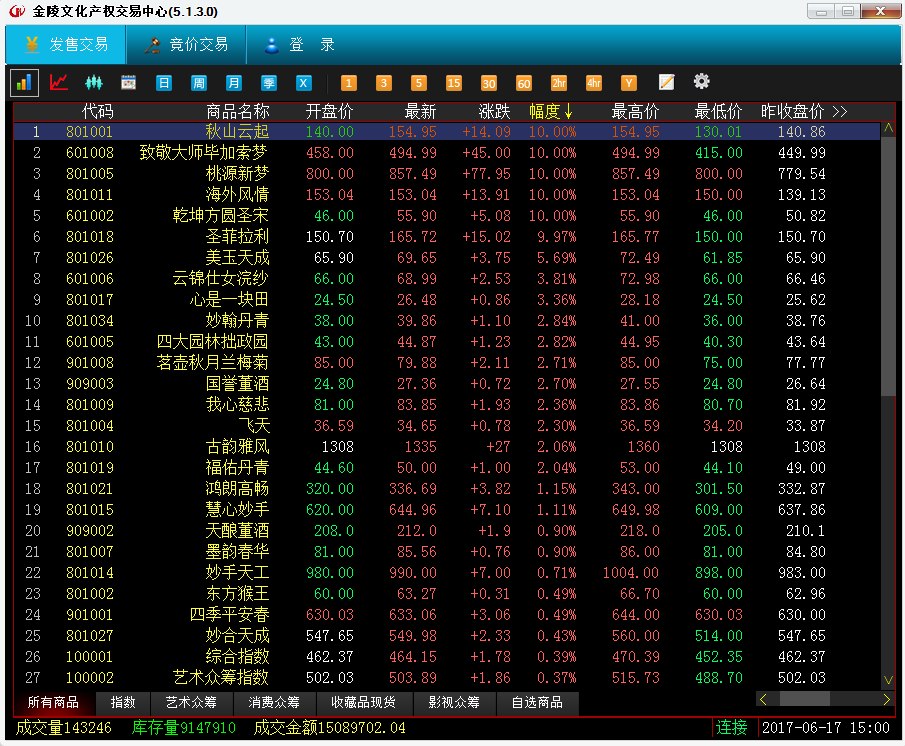905x746 pixels.
Task: Click the horizontal scrollbar thumb
Action: pyautogui.click(x=805, y=700)
